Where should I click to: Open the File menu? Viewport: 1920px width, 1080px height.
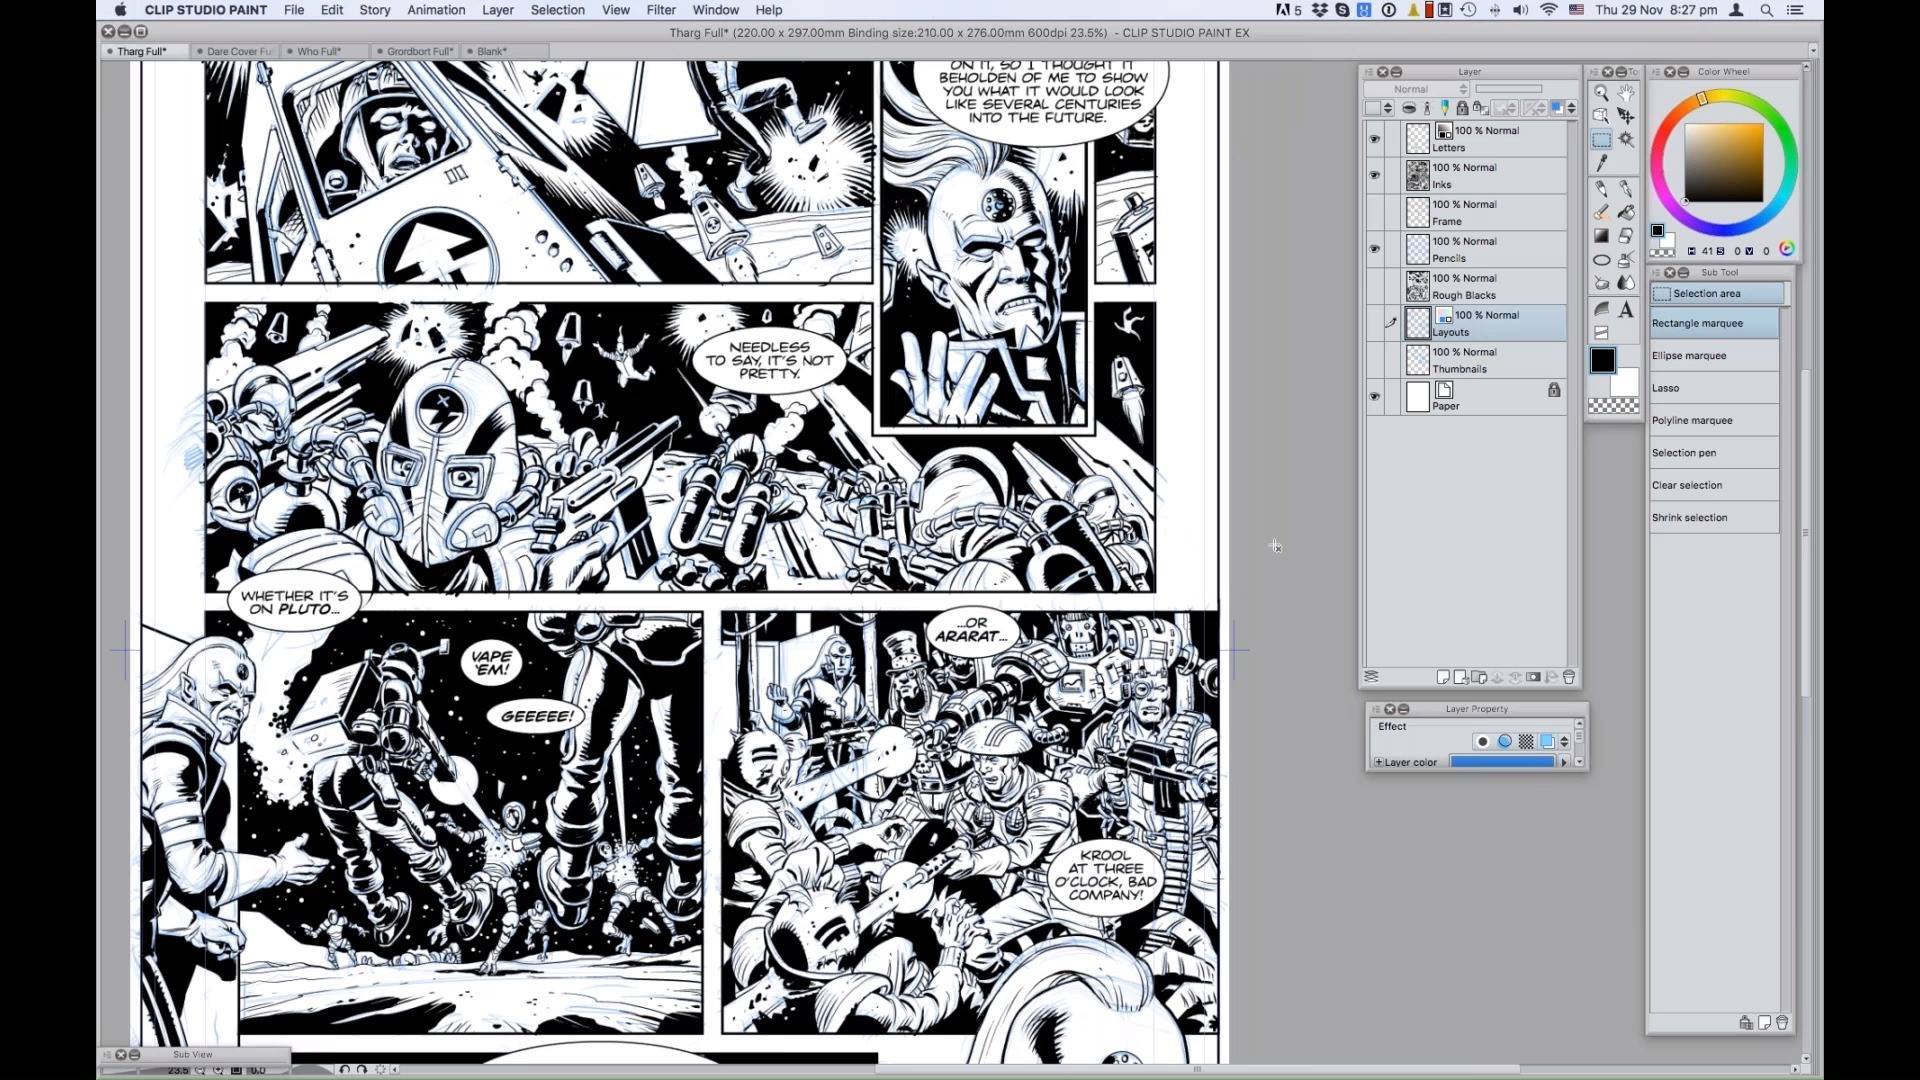294,10
